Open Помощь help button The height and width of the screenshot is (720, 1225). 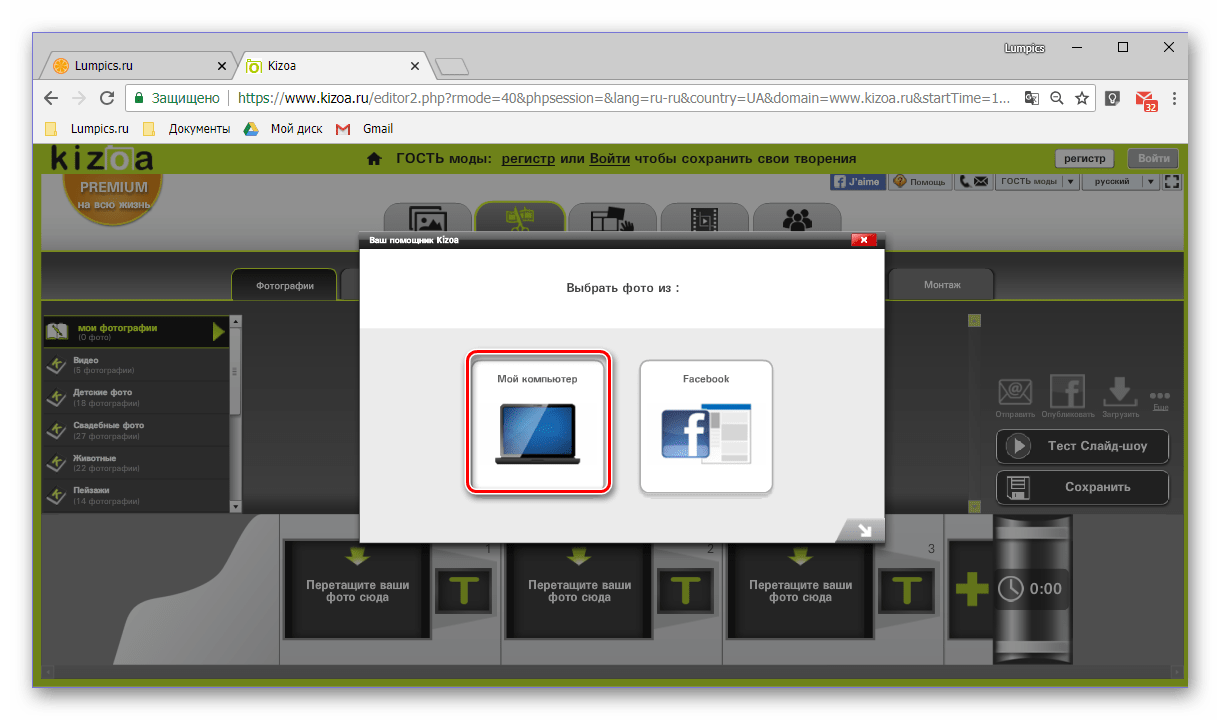(920, 182)
